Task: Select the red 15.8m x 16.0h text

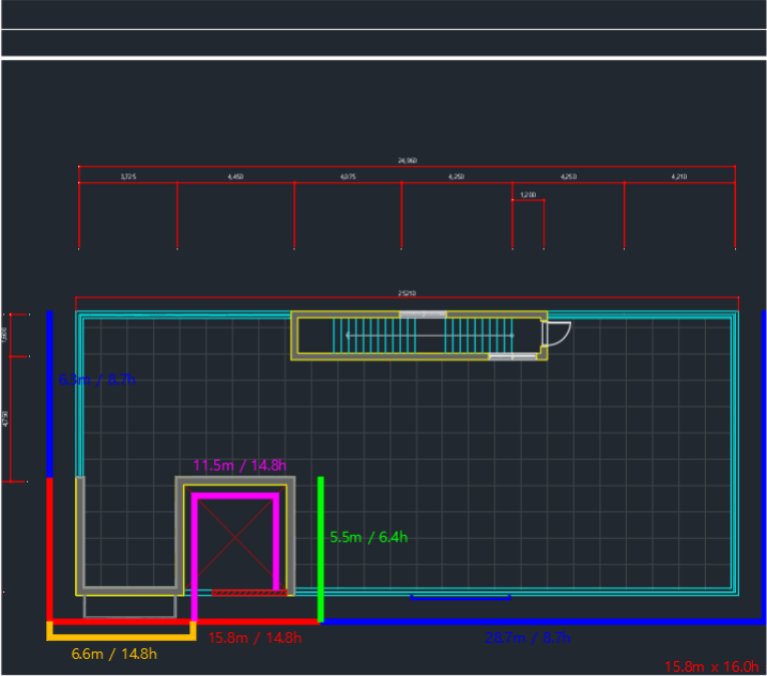Action: 712,667
